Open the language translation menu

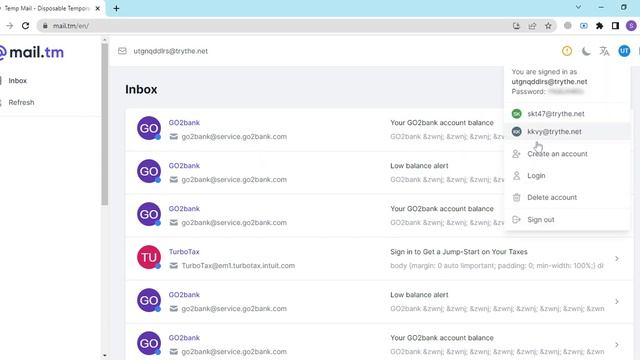pyautogui.click(x=604, y=51)
